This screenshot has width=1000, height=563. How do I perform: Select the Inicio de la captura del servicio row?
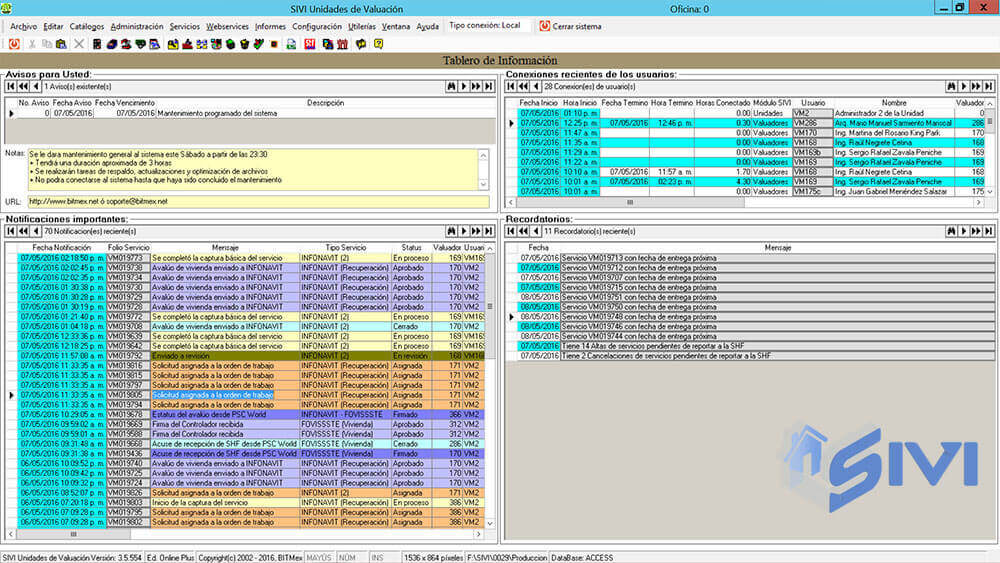pyautogui.click(x=251, y=502)
